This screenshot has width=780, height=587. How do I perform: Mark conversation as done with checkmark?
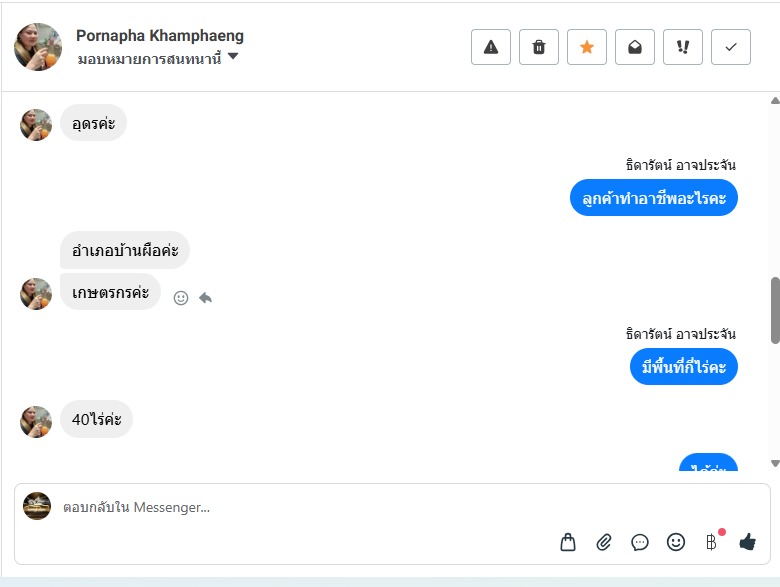point(731,47)
